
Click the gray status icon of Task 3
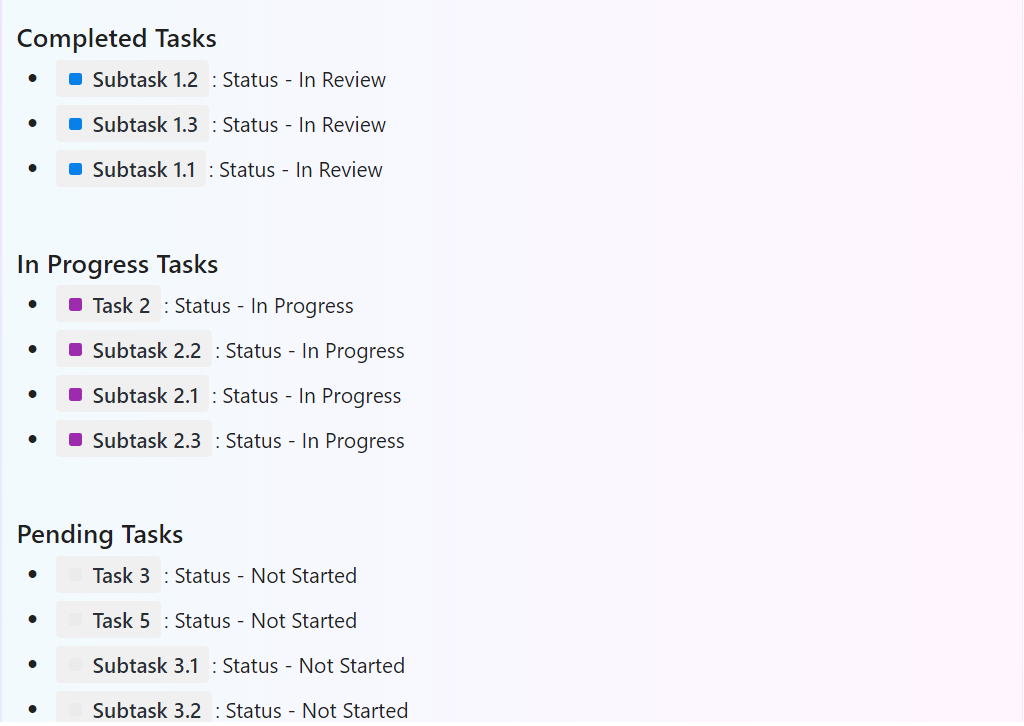pyautogui.click(x=76, y=575)
